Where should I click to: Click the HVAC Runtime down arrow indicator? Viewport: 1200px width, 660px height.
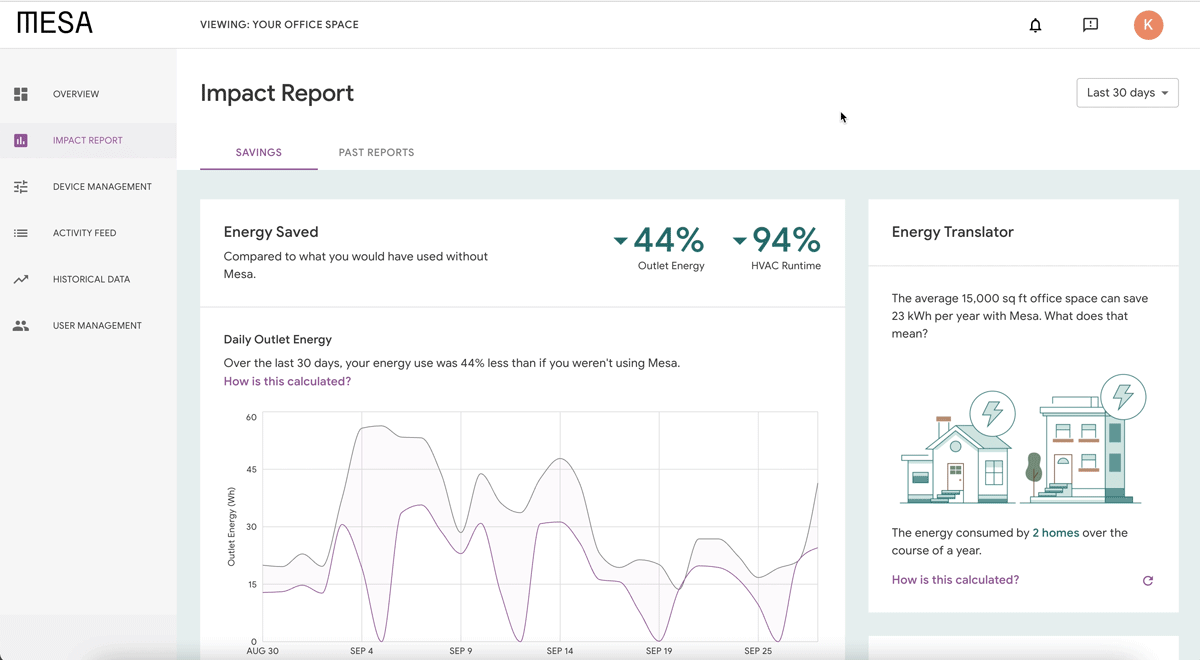point(739,241)
